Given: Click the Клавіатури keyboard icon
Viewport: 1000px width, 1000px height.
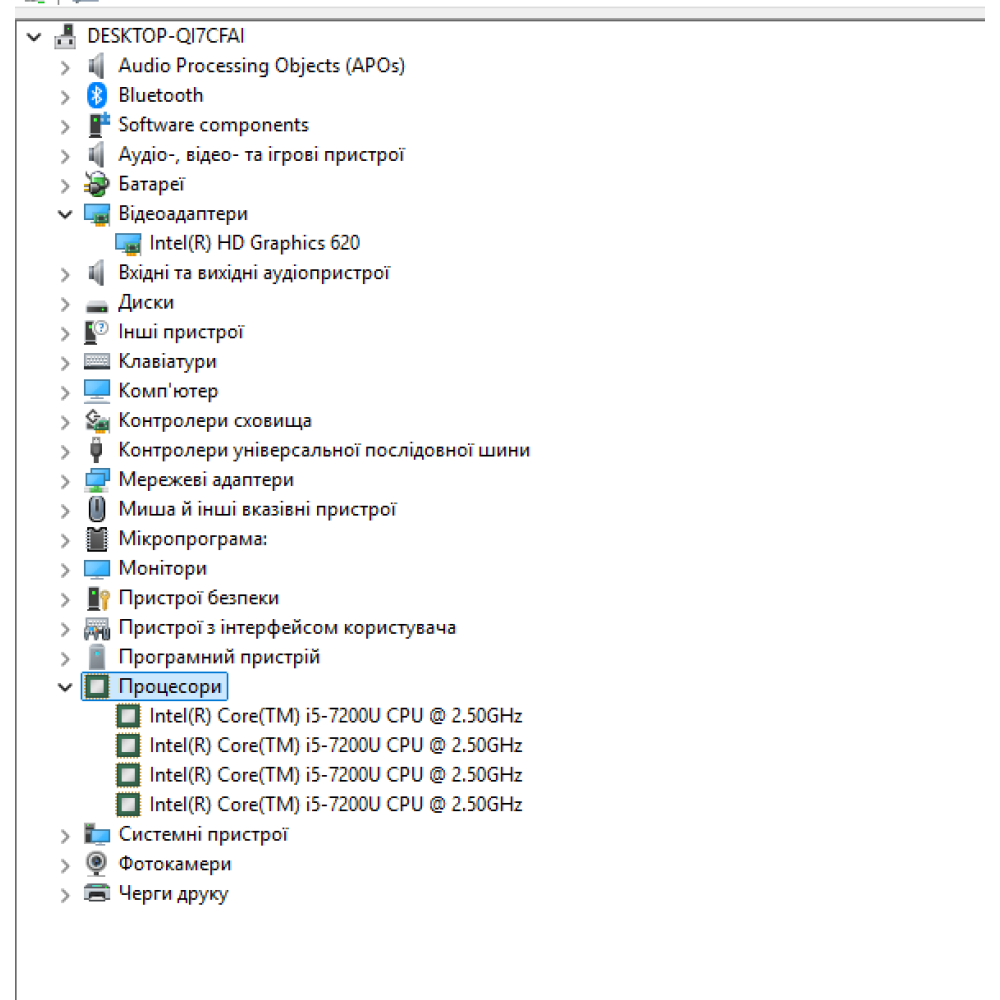Looking at the screenshot, I should pyautogui.click(x=97, y=361).
